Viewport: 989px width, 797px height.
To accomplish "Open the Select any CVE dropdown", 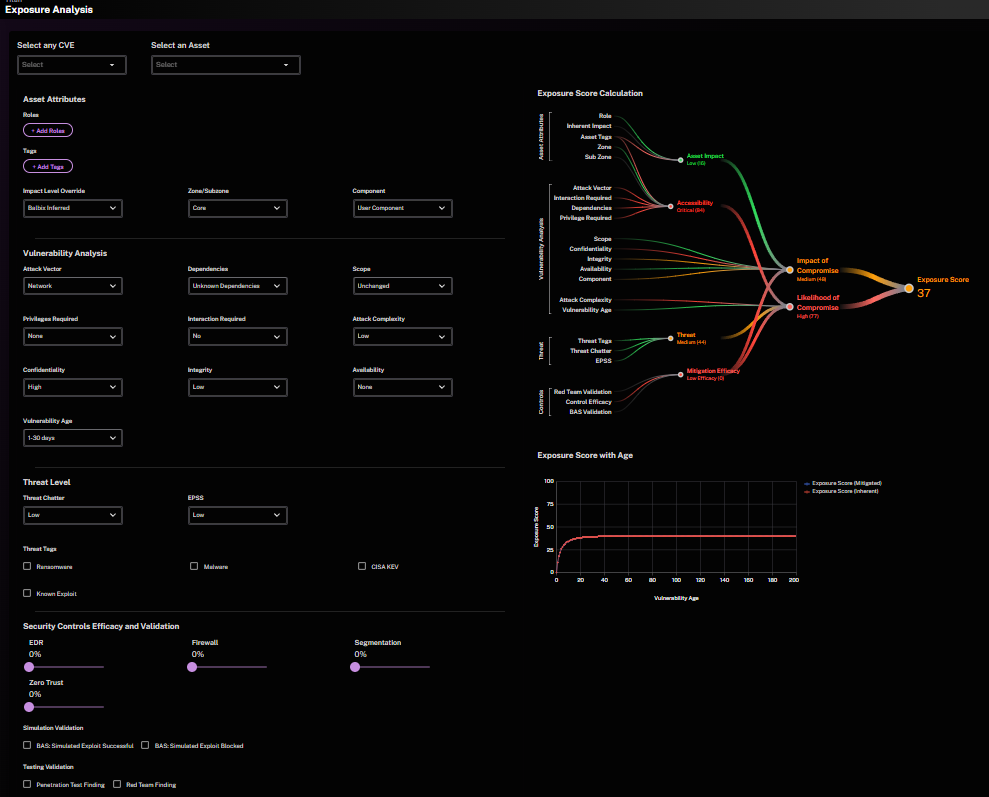I will (x=72, y=65).
